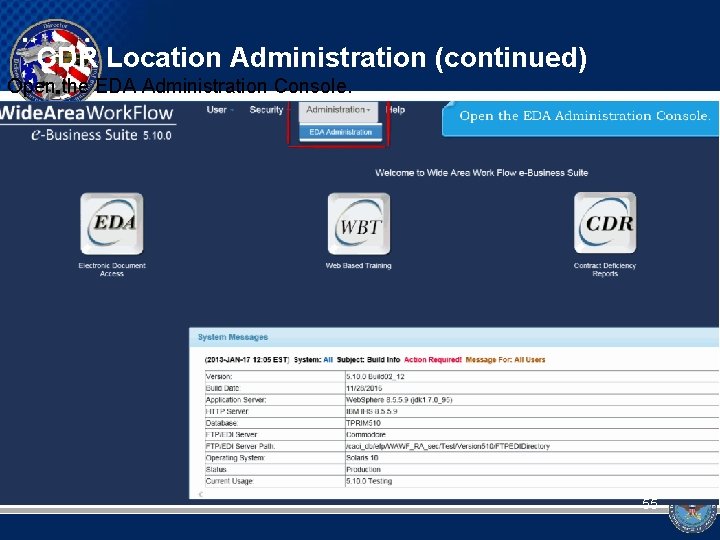Click the Welcome to Wide Area Work Flow text
The width and height of the screenshot is (720, 540).
(481, 173)
